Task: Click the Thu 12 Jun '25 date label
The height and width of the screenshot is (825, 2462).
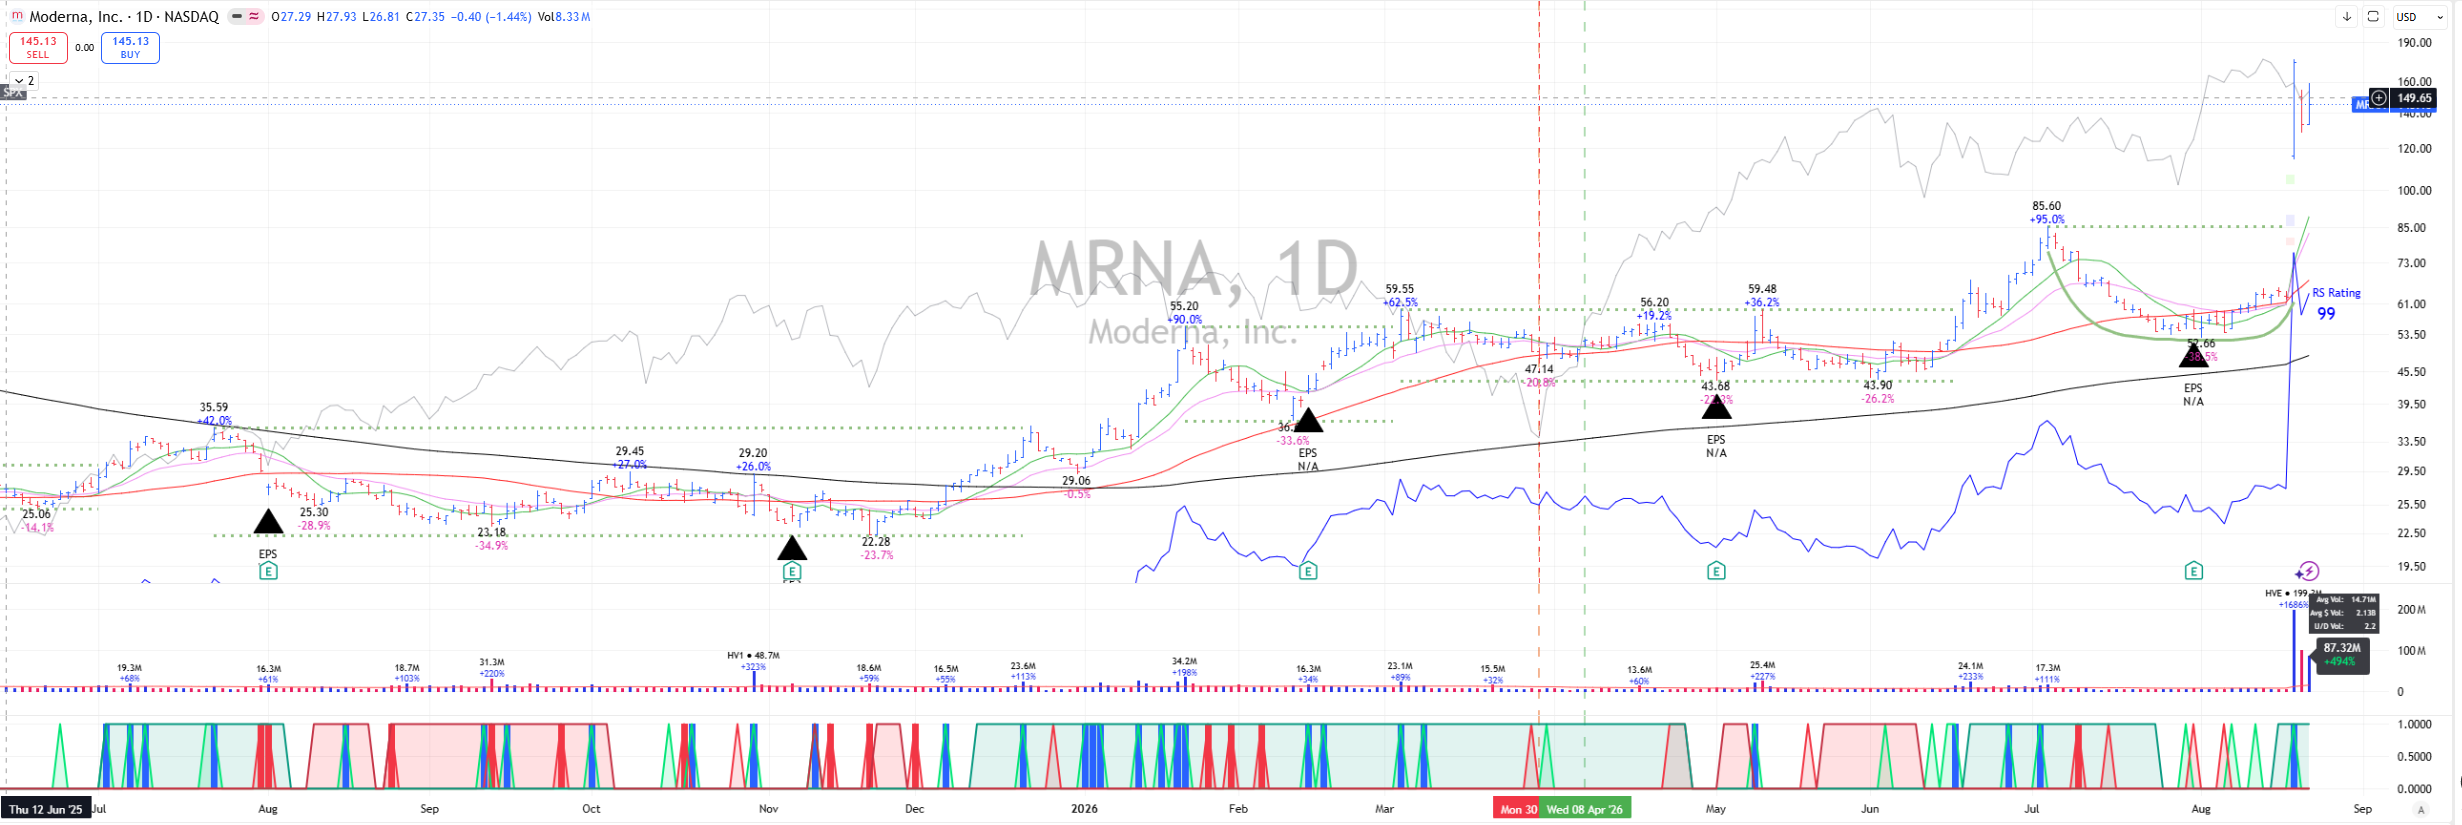Action: tap(46, 809)
